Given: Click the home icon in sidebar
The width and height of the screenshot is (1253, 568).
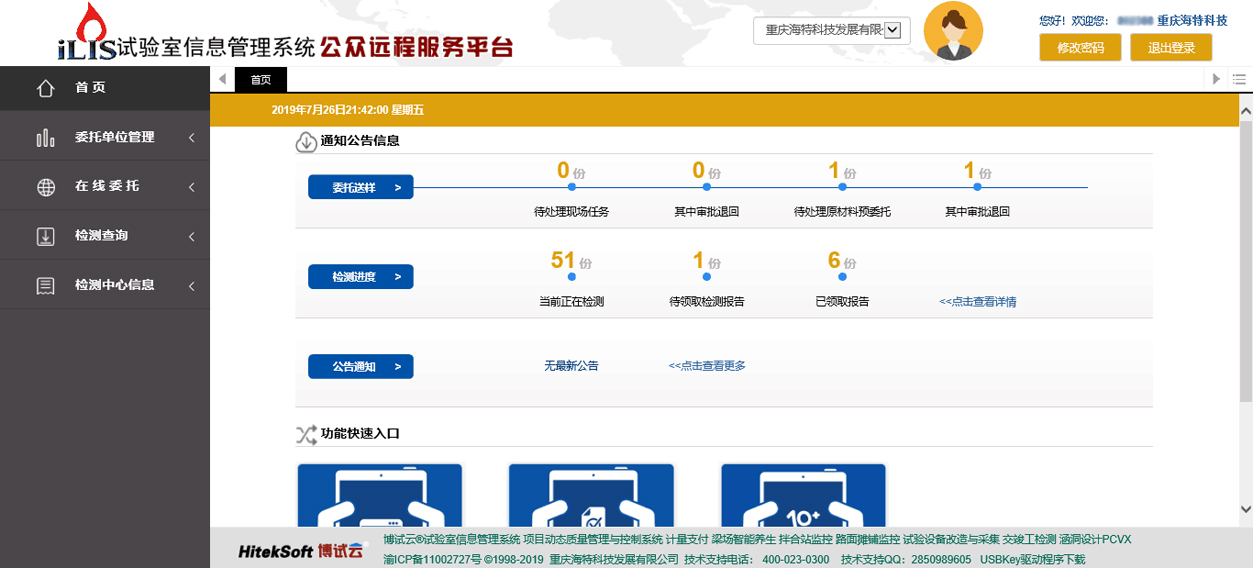Looking at the screenshot, I should pos(45,89).
